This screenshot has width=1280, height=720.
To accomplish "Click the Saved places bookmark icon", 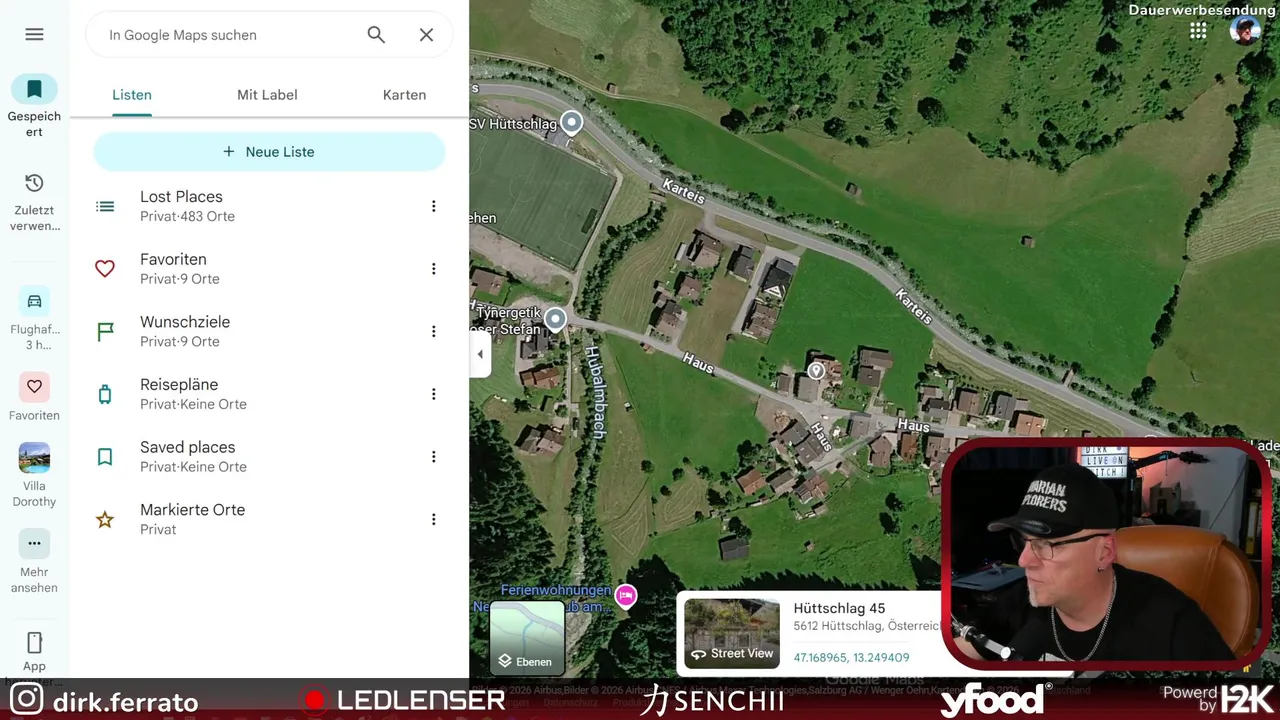I will pos(105,457).
